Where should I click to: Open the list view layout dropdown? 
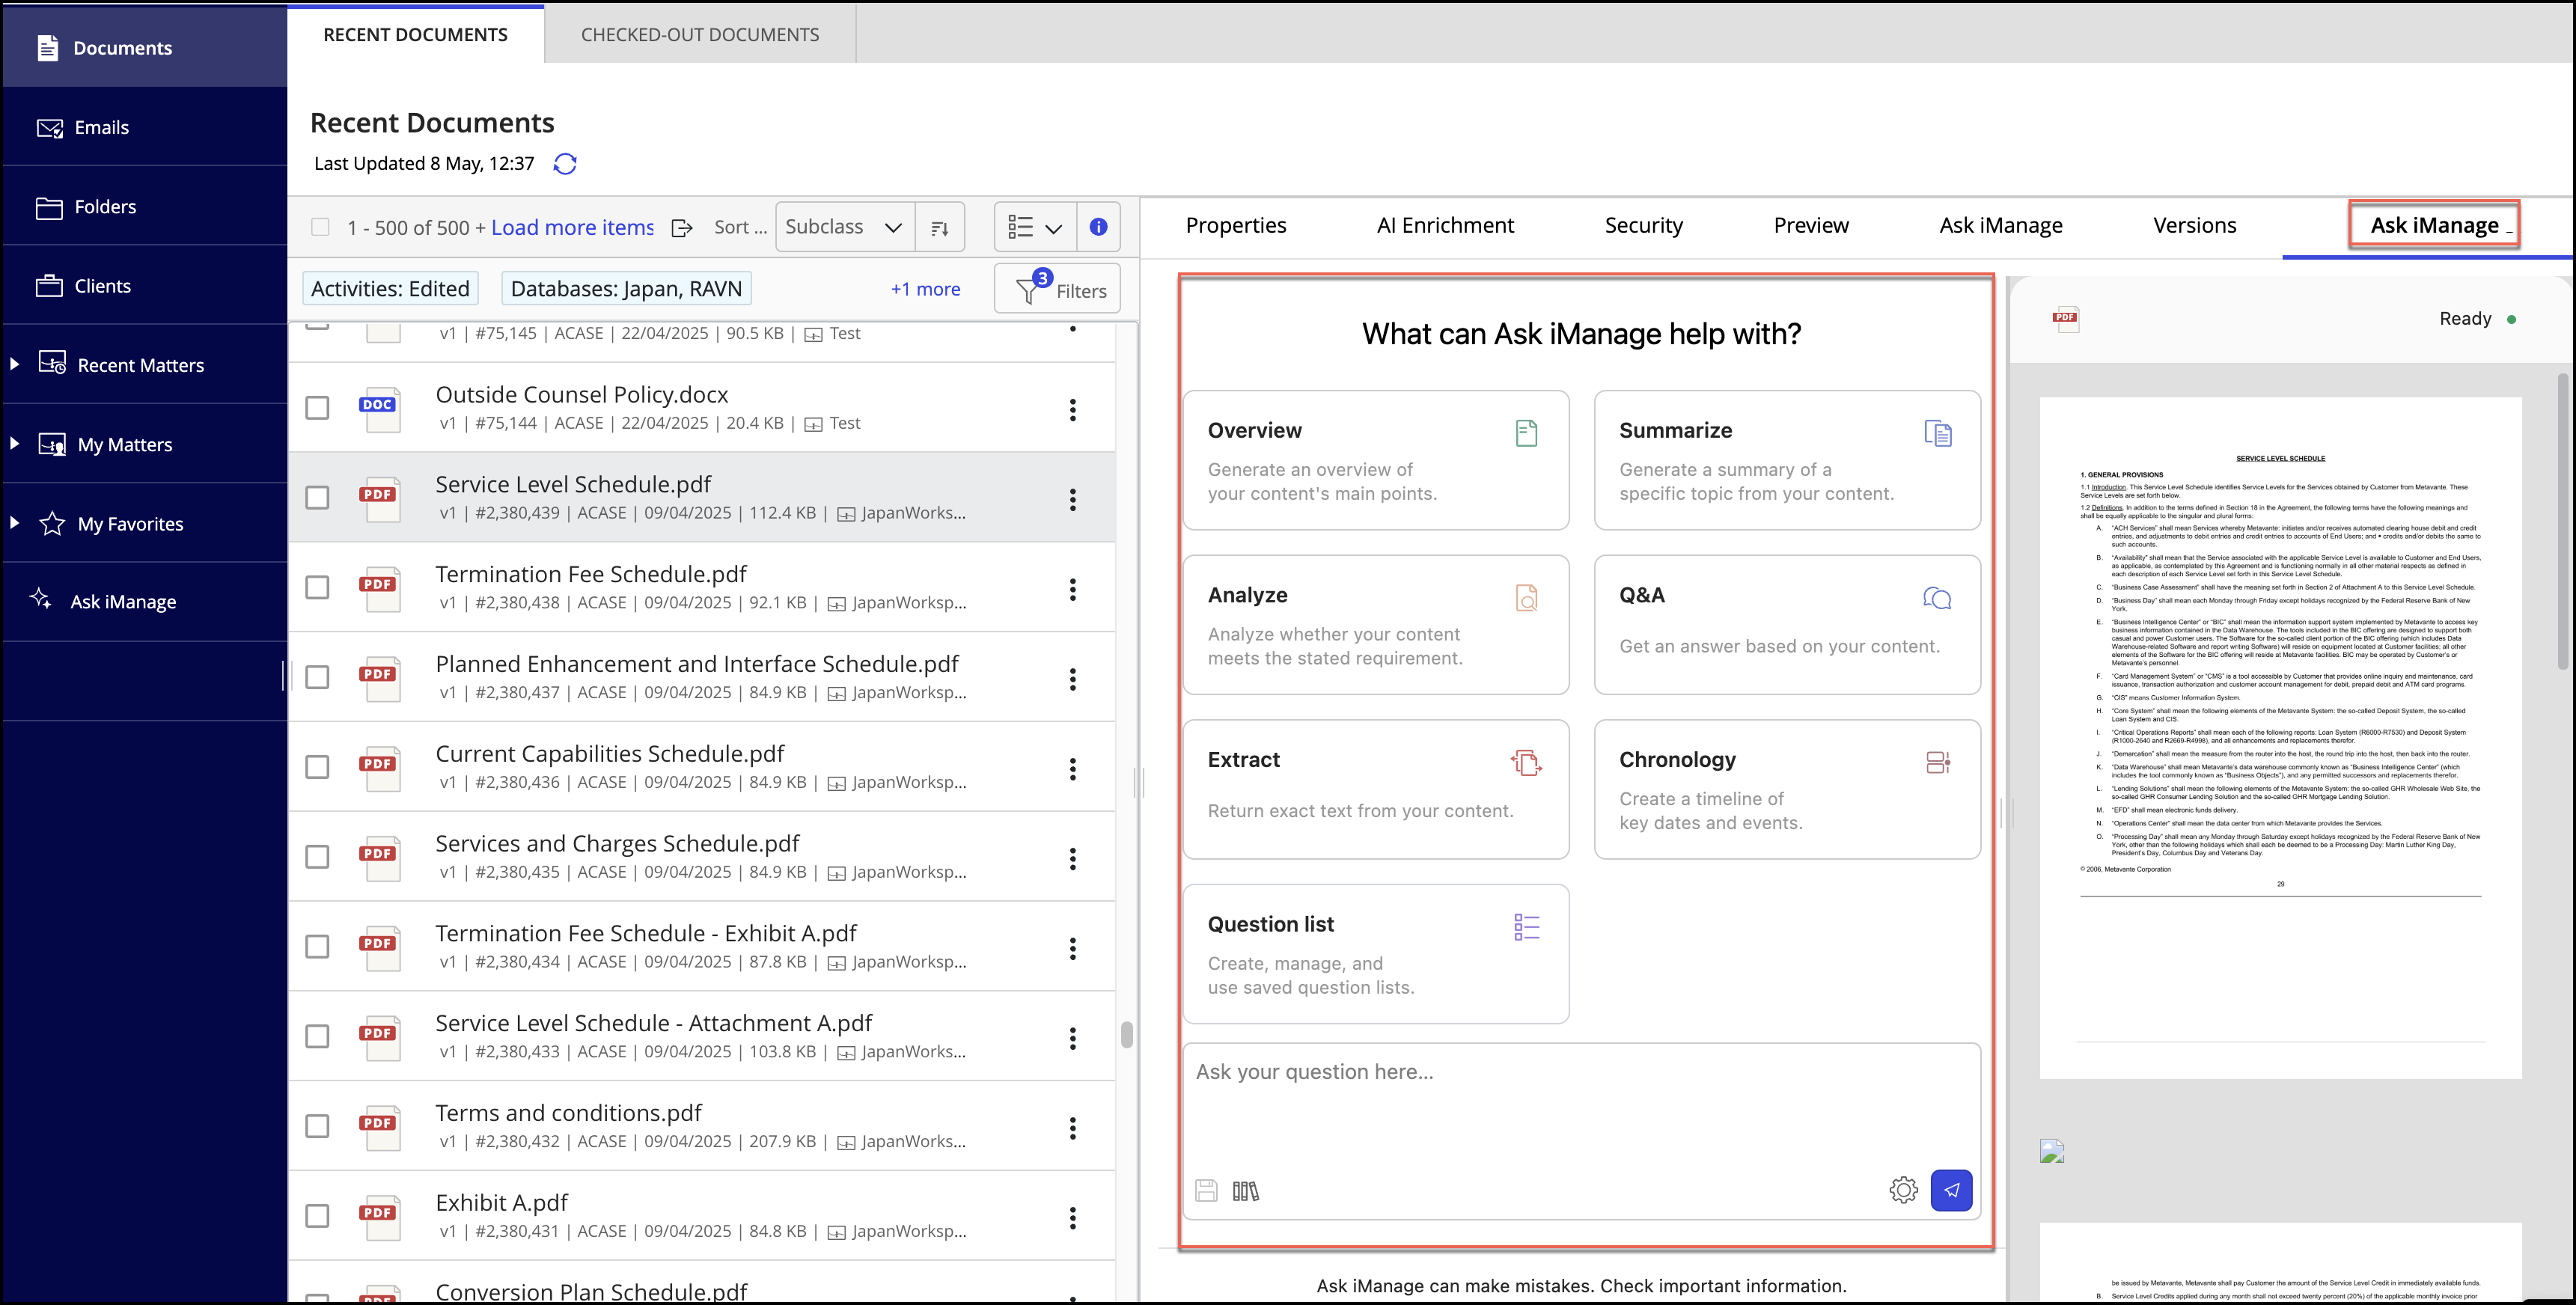click(x=1035, y=227)
